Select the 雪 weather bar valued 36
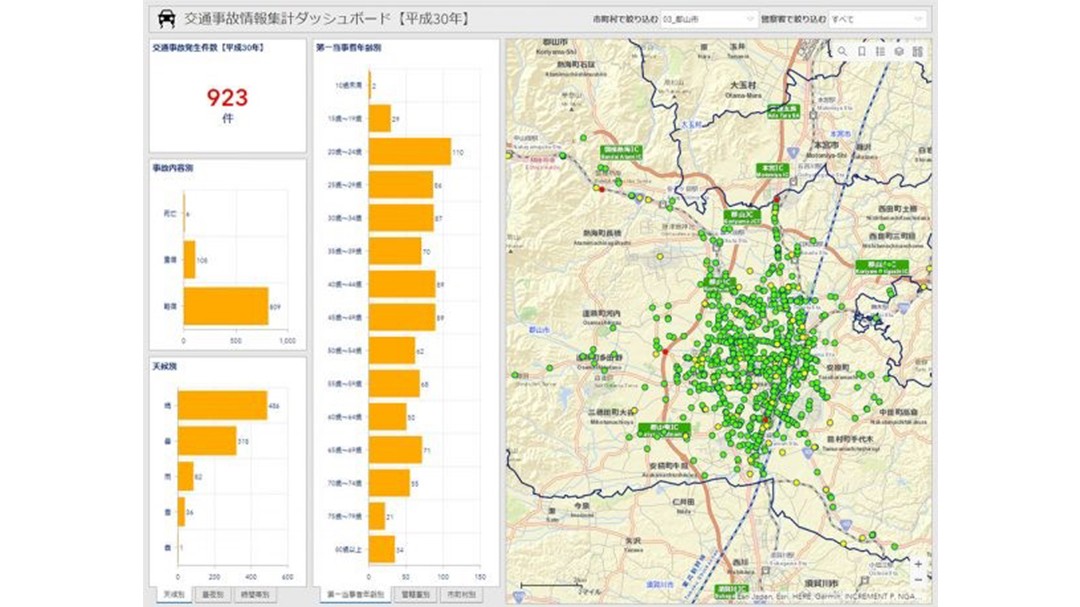1080x607 pixels. pyautogui.click(x=181, y=512)
